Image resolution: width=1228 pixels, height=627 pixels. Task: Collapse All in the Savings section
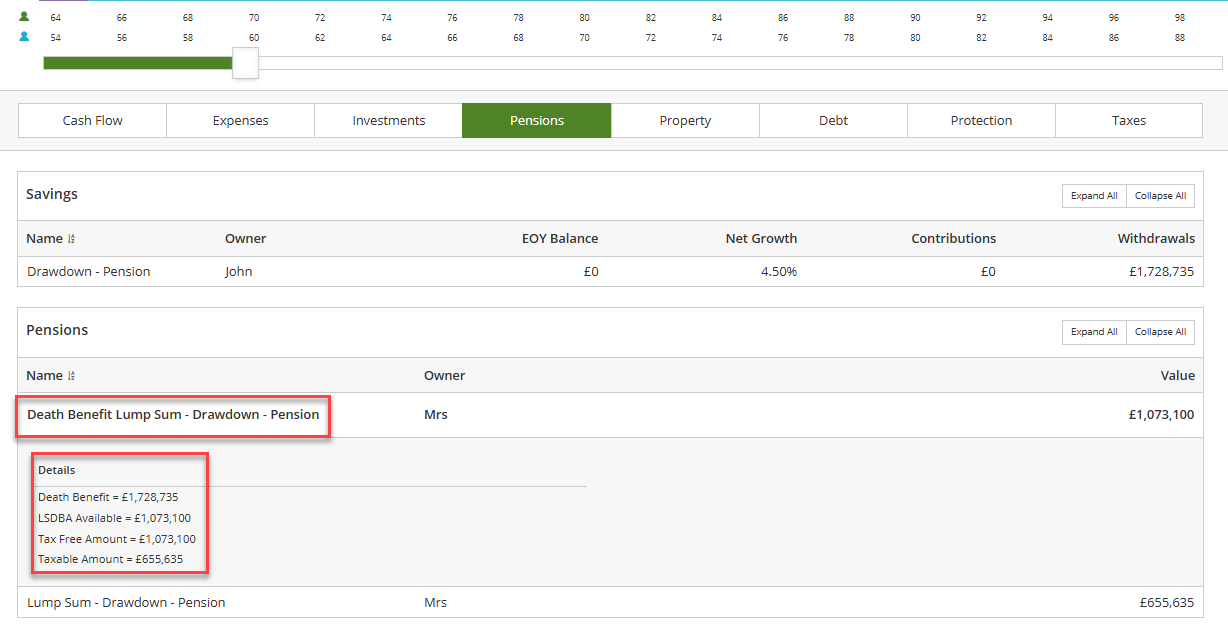(1160, 196)
